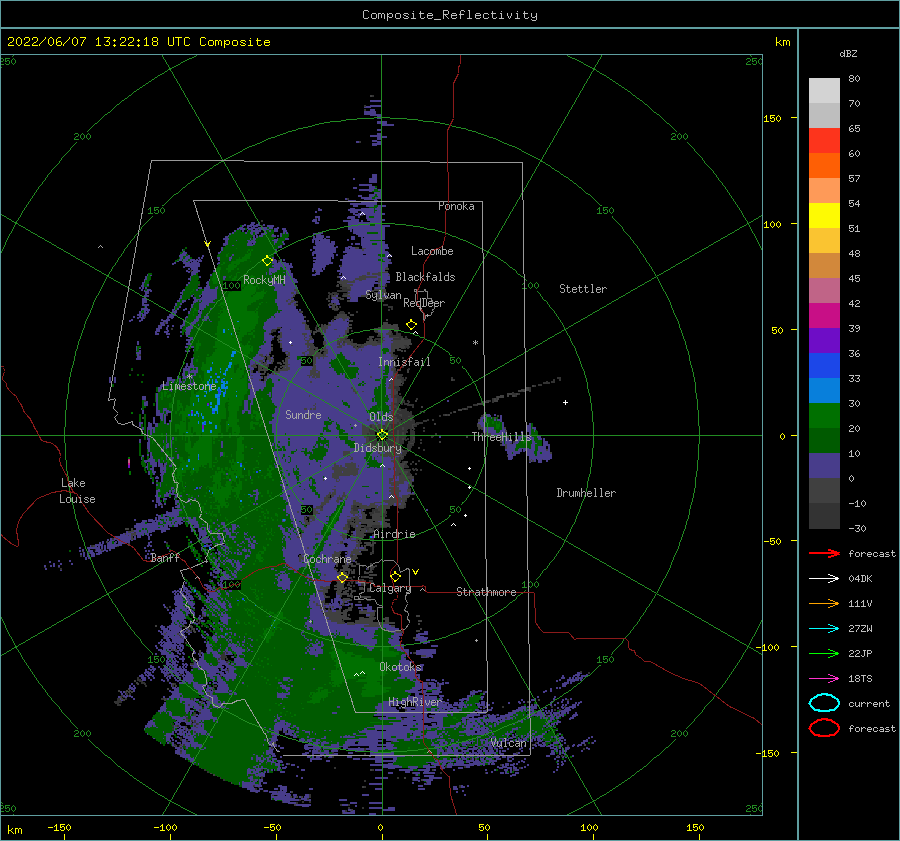Click the Airdrie label
Image resolution: width=900 pixels, height=841 pixels.
pyautogui.click(x=394, y=534)
